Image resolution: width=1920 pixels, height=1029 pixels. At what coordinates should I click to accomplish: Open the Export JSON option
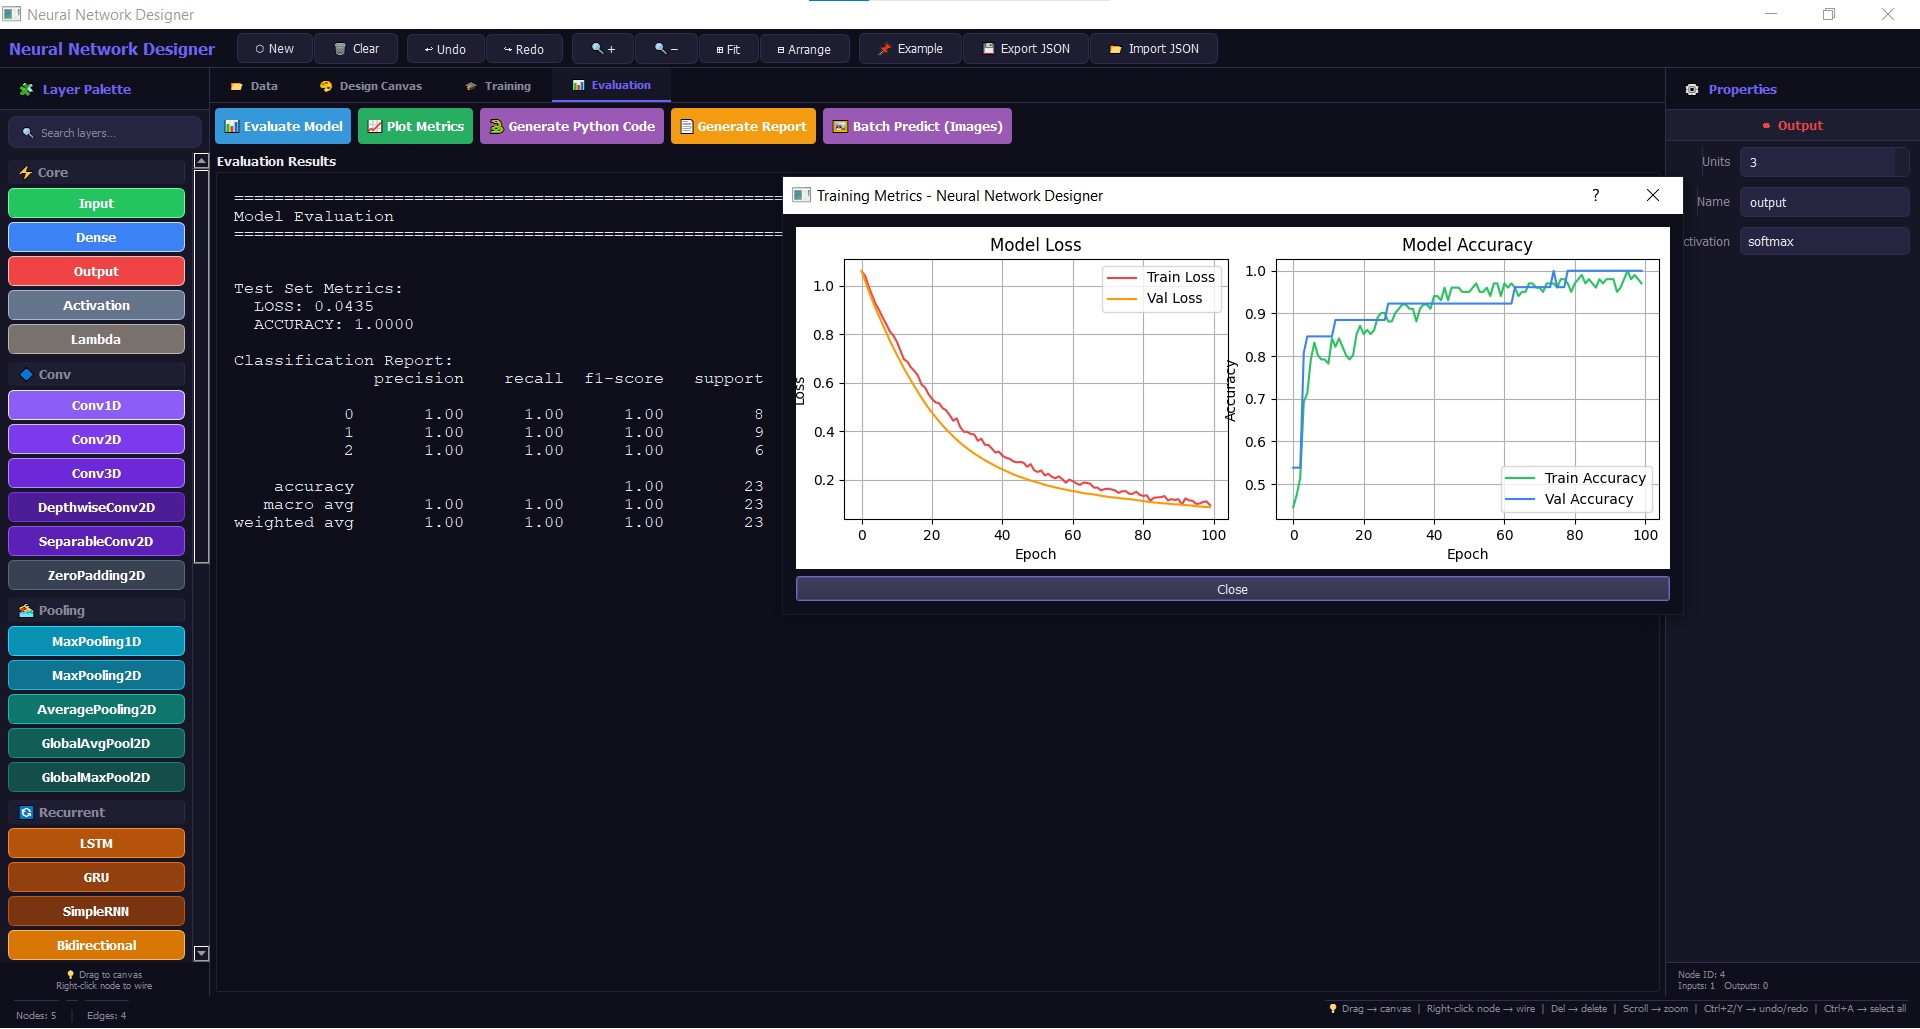[1026, 49]
